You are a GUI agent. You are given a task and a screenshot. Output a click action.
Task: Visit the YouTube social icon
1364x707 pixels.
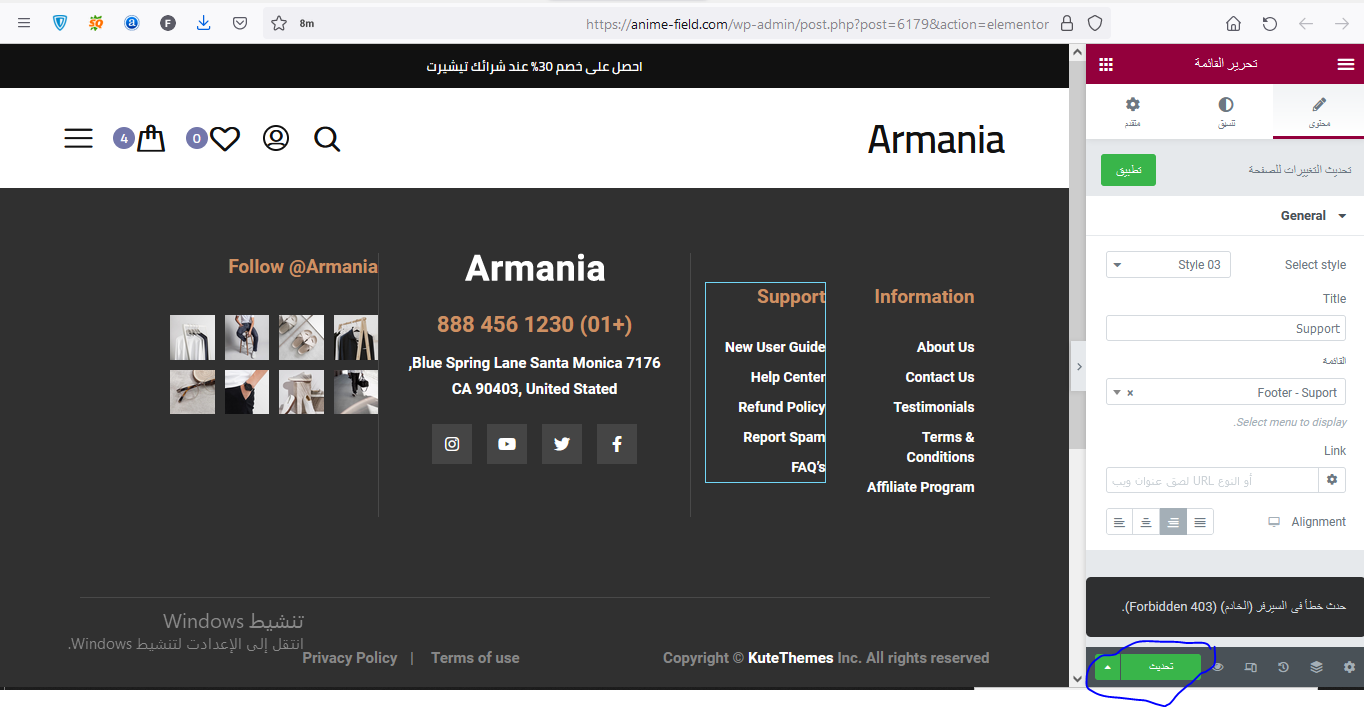[x=507, y=444]
